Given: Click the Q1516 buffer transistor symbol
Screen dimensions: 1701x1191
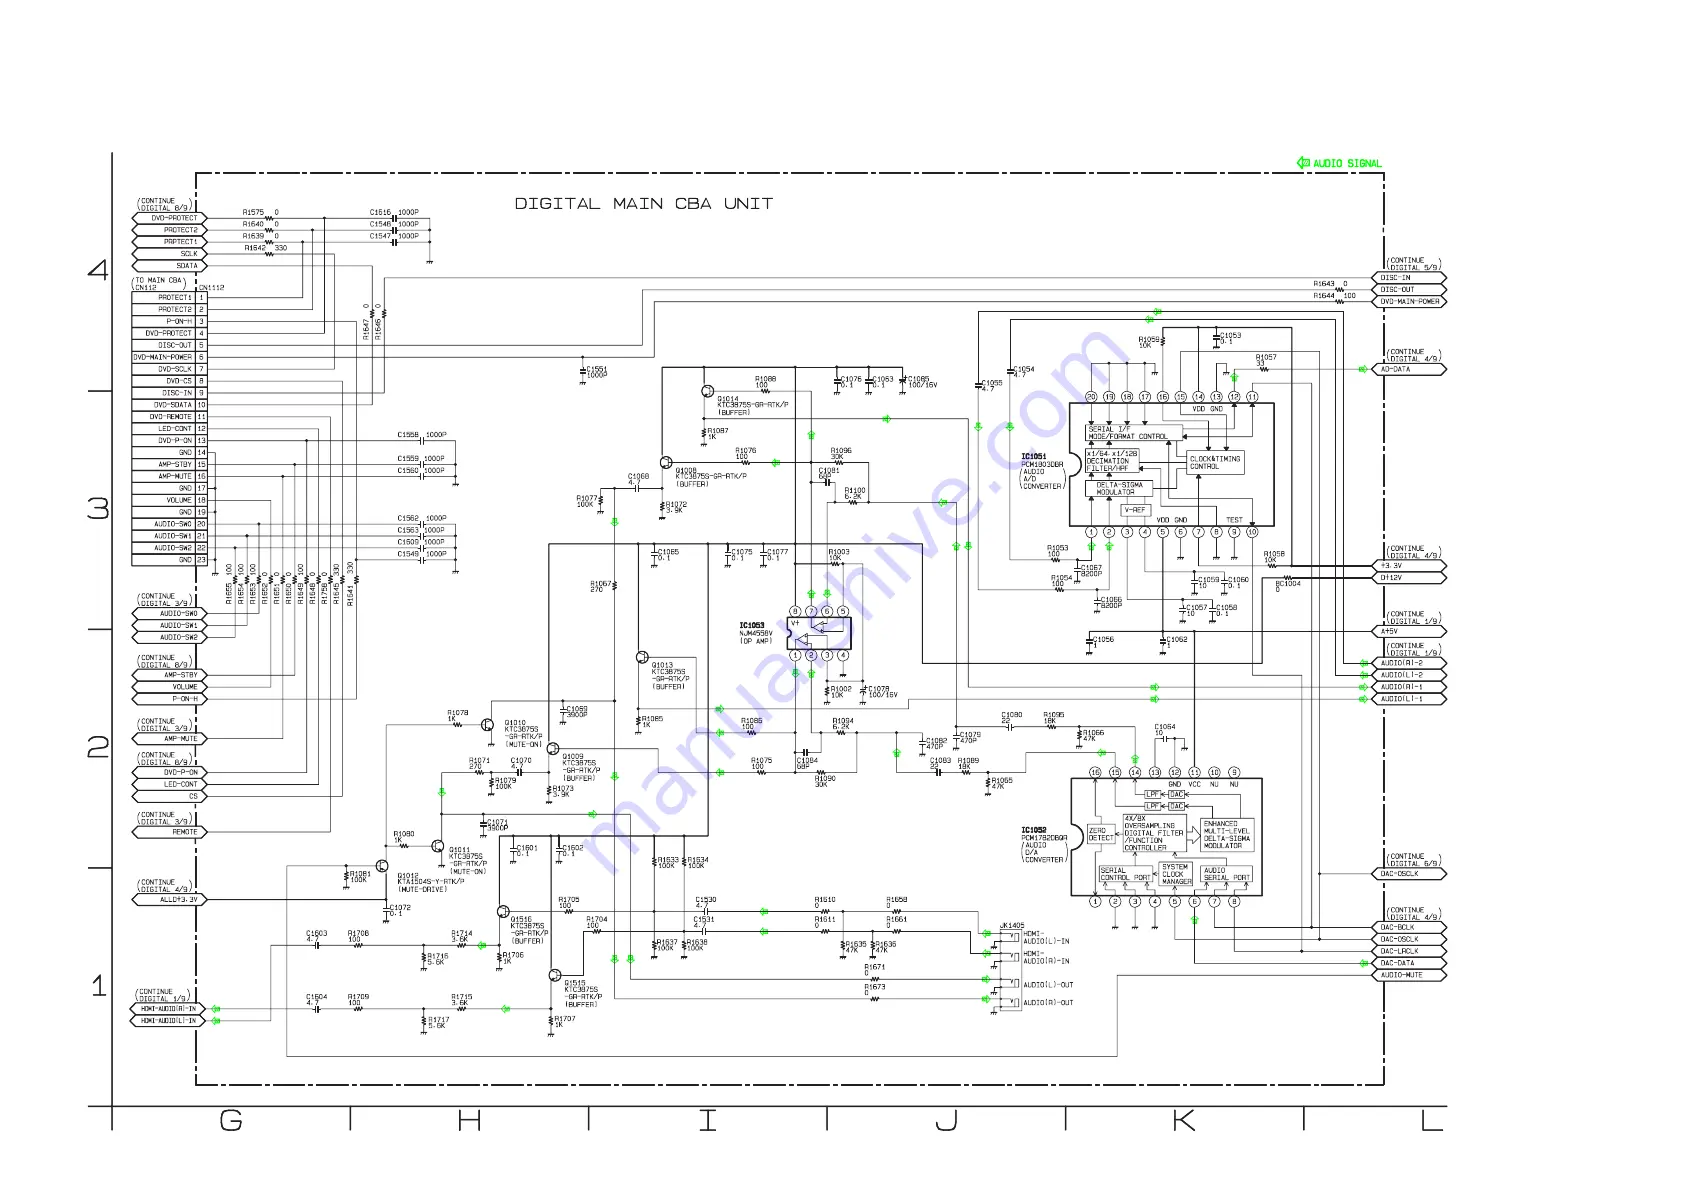Looking at the screenshot, I should pos(503,912).
